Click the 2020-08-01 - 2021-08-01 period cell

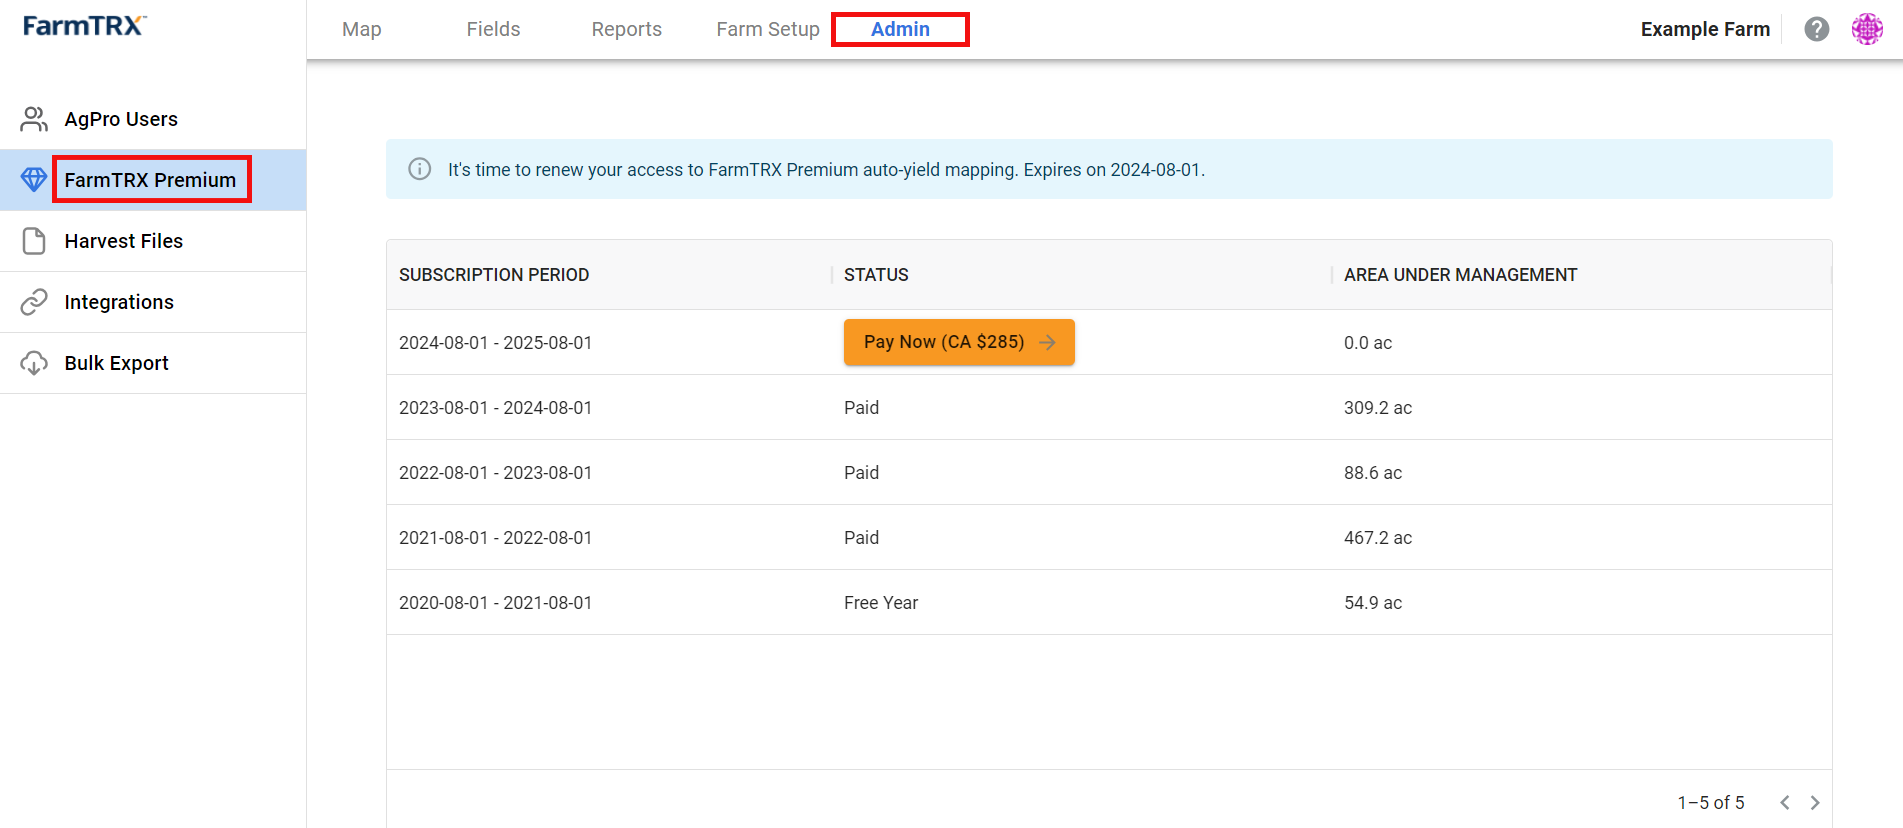click(495, 602)
